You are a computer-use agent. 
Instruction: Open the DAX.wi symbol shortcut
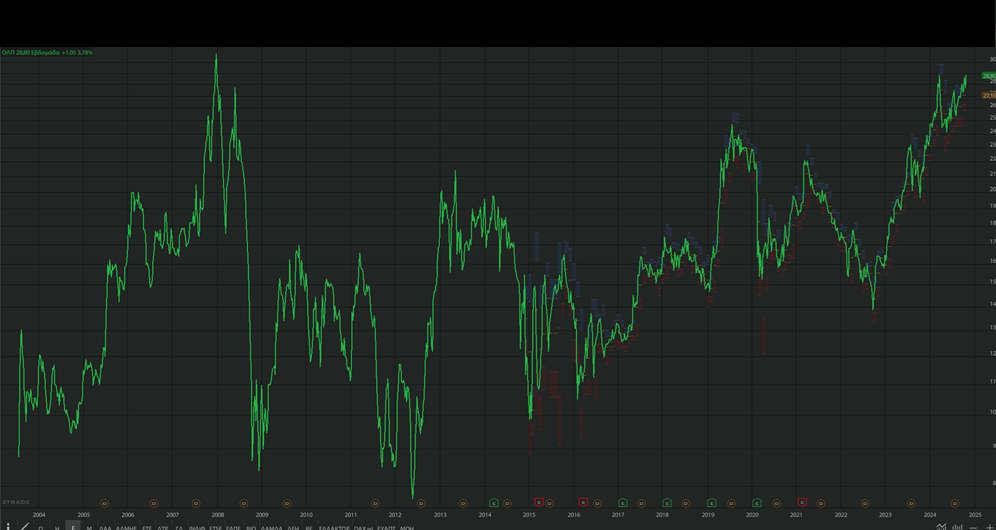(364, 527)
